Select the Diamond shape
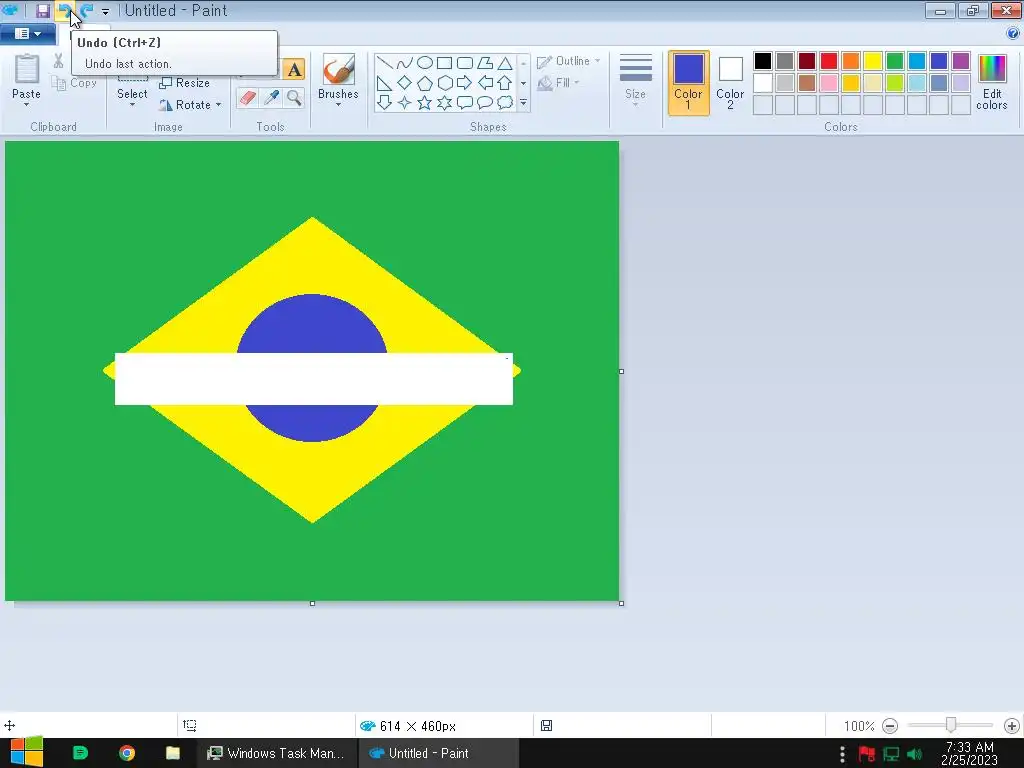Screen dimensions: 1024x768 (404, 83)
